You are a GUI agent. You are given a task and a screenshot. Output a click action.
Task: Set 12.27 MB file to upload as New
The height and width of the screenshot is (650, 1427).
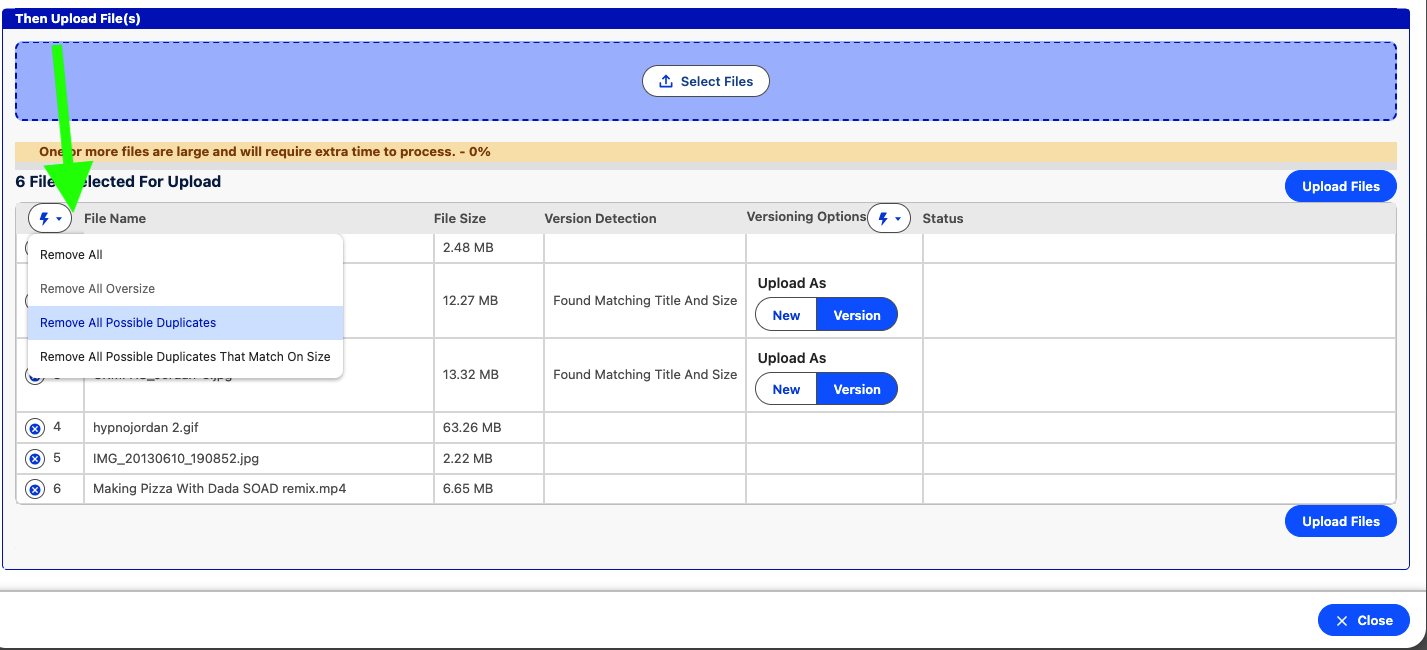coord(786,315)
